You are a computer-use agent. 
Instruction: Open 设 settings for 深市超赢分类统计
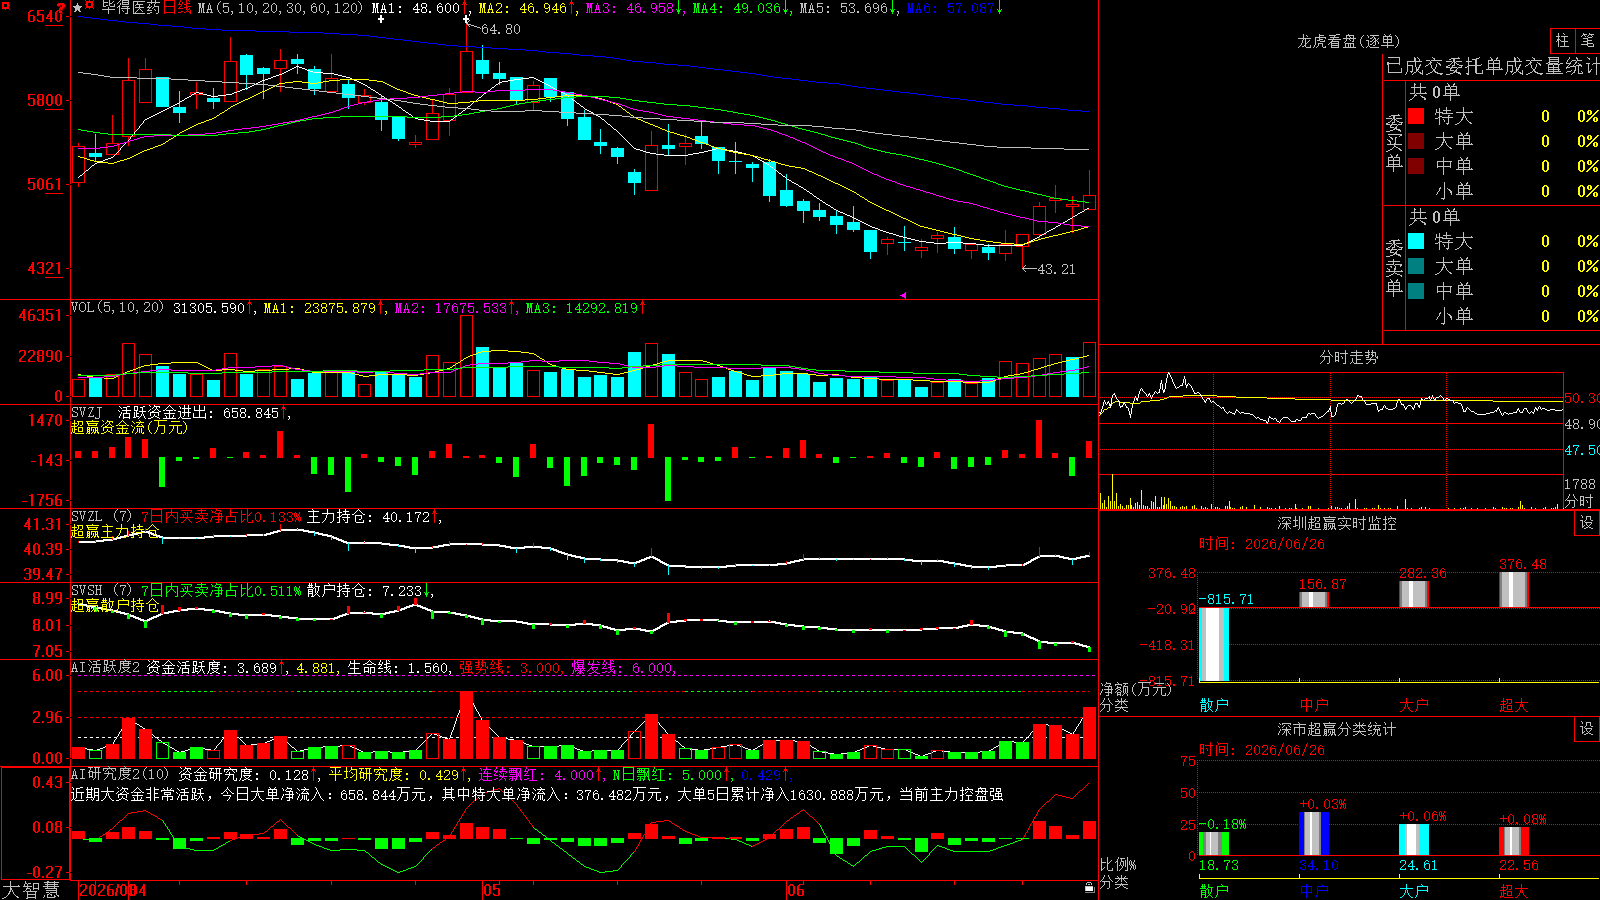pyautogui.click(x=1587, y=729)
